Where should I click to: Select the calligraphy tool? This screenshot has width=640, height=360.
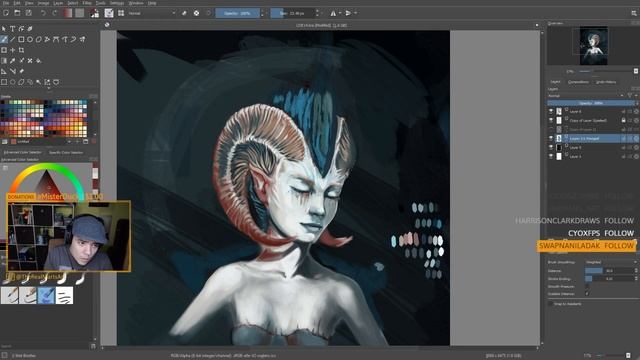30,29
